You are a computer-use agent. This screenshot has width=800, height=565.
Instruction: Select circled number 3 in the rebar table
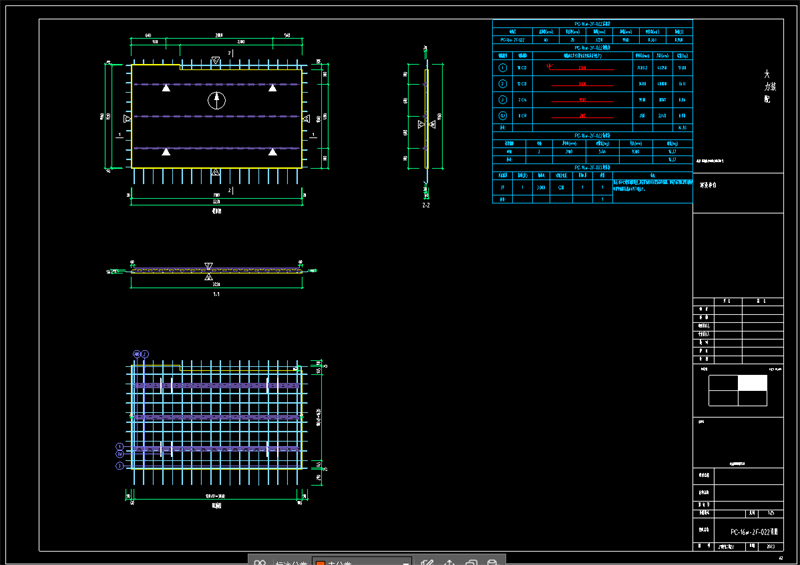coord(503,100)
